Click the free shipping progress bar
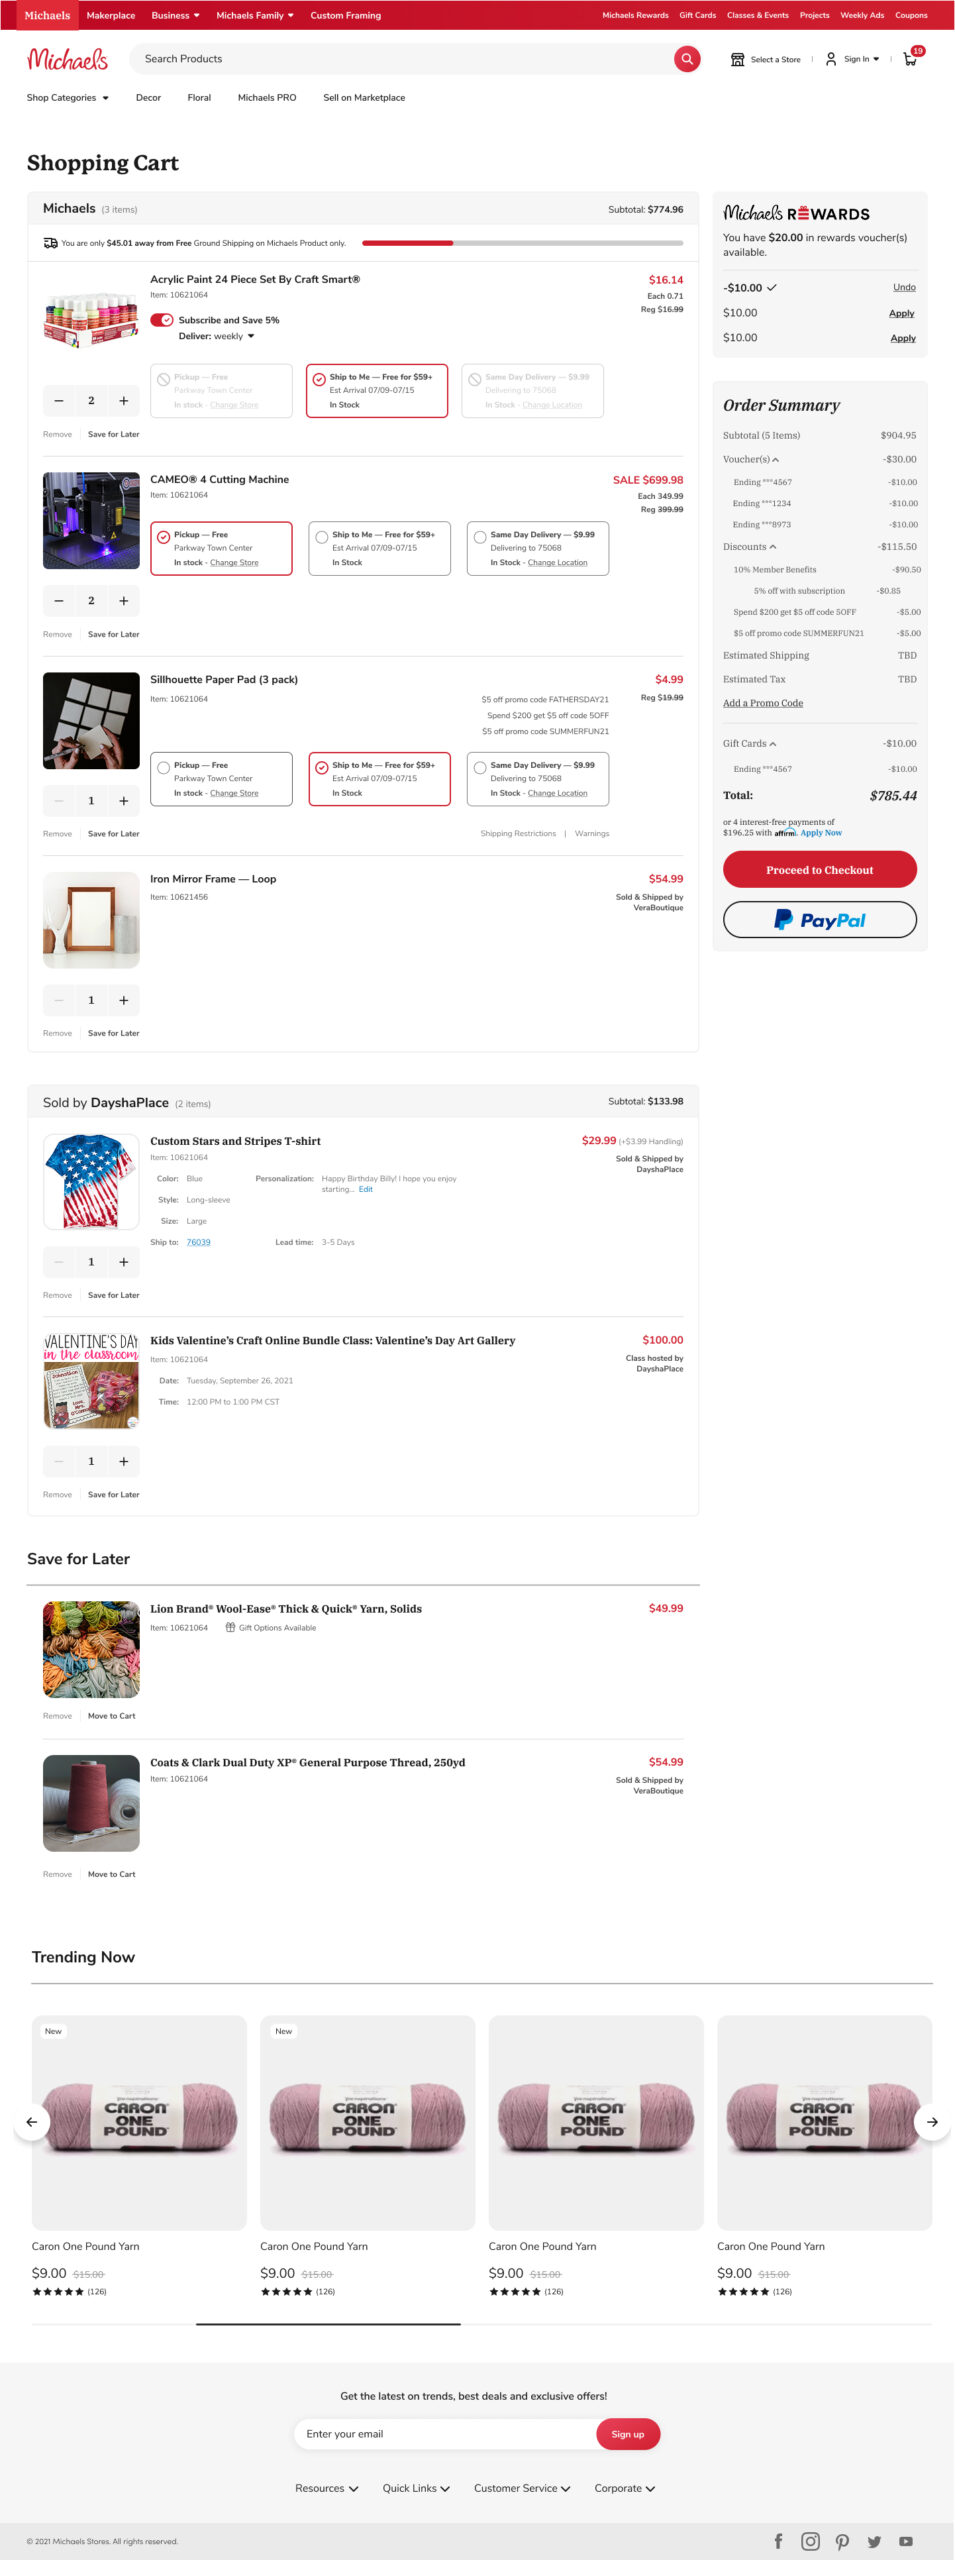Screen dimensions: 955x2560 click(x=522, y=243)
